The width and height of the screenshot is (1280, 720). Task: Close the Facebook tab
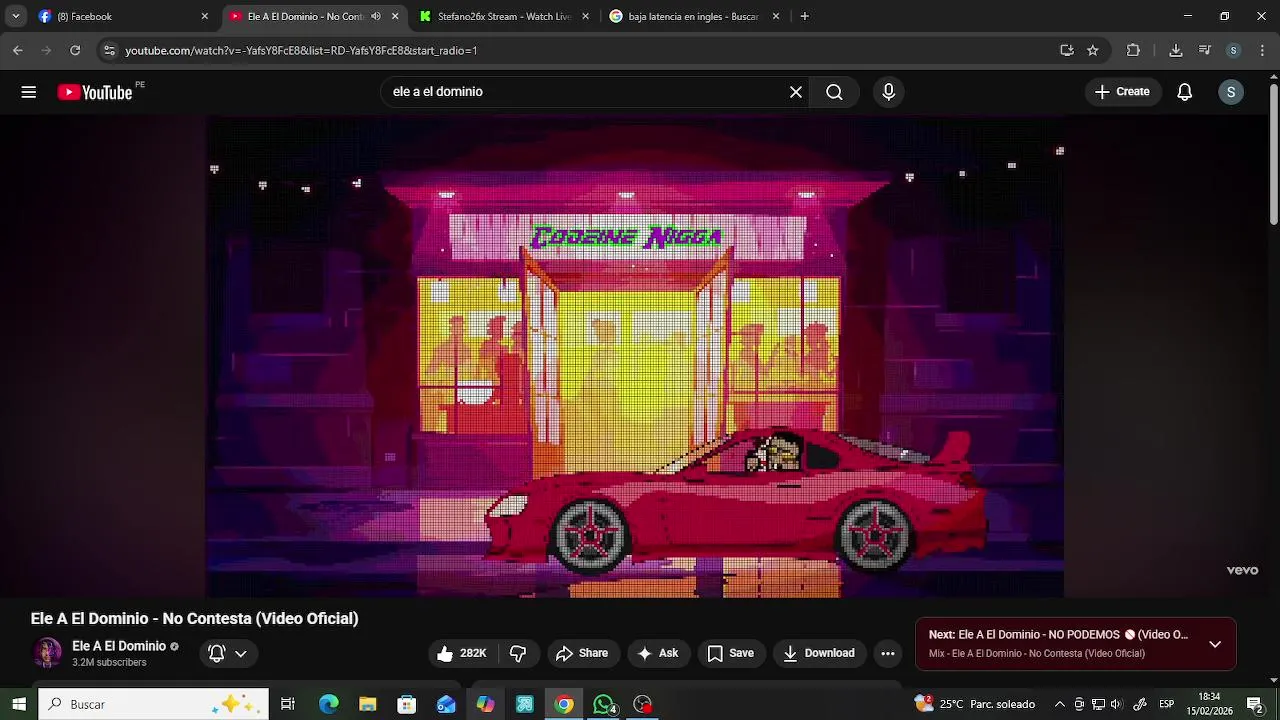[x=205, y=16]
